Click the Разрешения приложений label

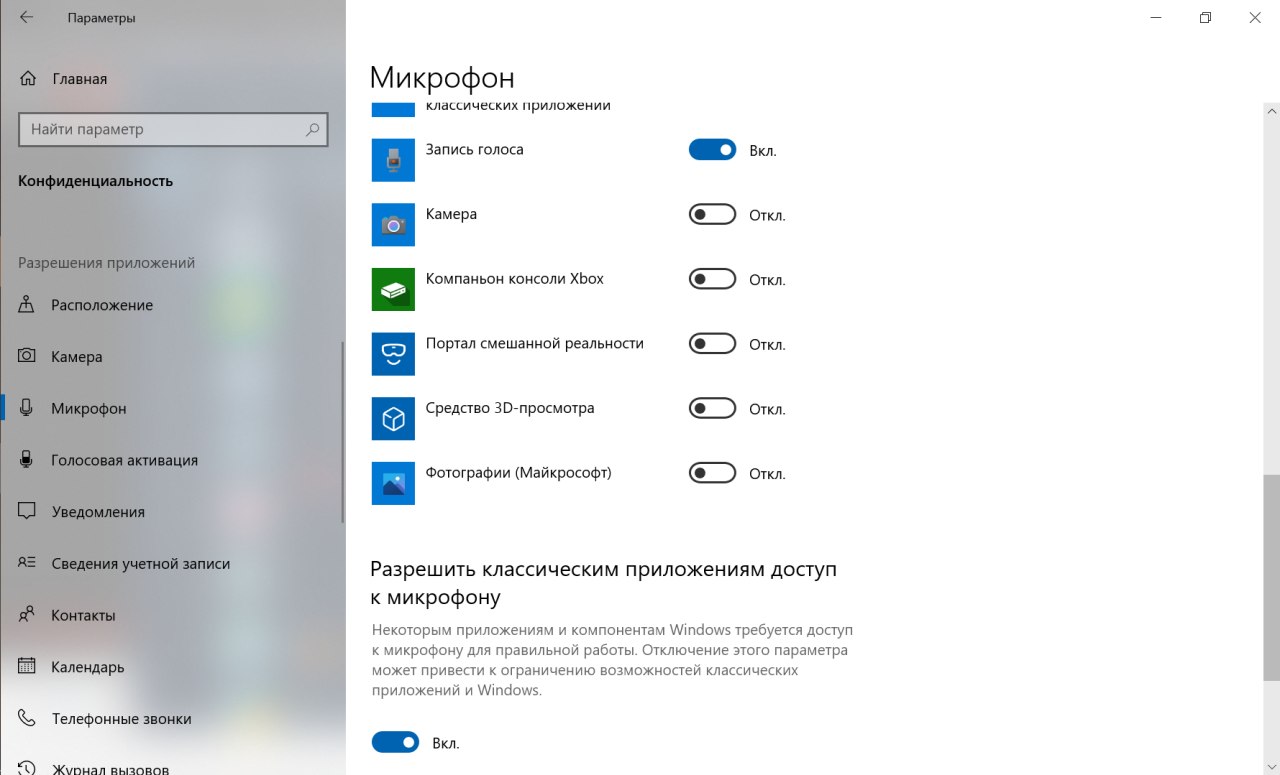[106, 263]
